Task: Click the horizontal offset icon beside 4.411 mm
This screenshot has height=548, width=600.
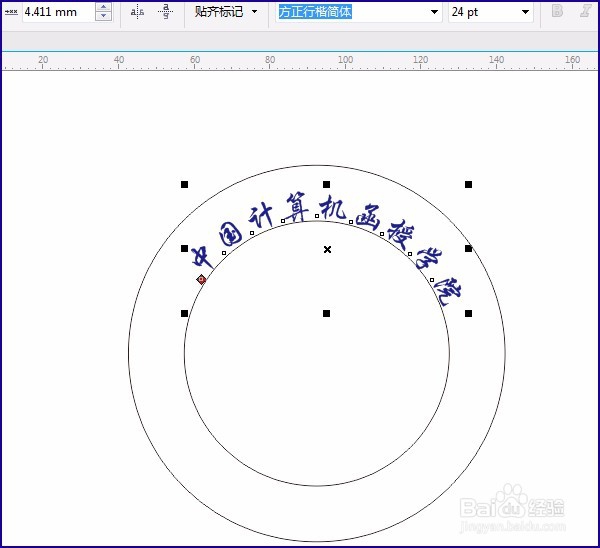Action: [11, 12]
